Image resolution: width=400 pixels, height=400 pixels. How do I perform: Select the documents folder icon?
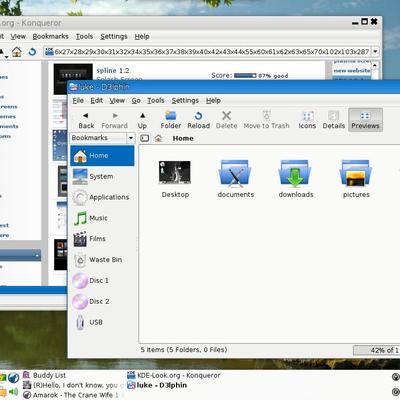235,173
